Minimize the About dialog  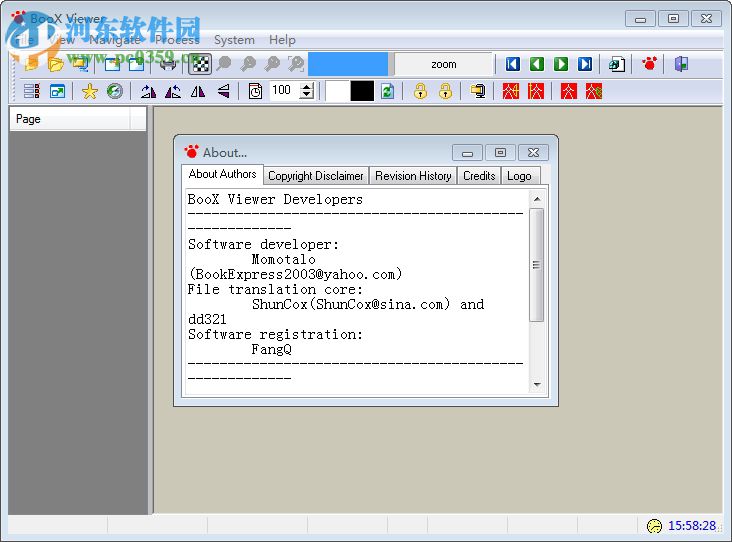click(467, 153)
